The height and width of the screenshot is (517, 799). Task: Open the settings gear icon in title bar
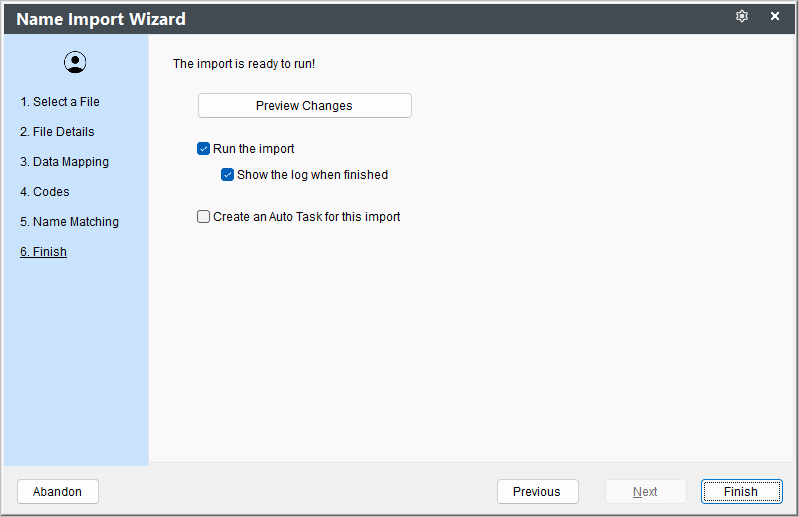coord(741,16)
